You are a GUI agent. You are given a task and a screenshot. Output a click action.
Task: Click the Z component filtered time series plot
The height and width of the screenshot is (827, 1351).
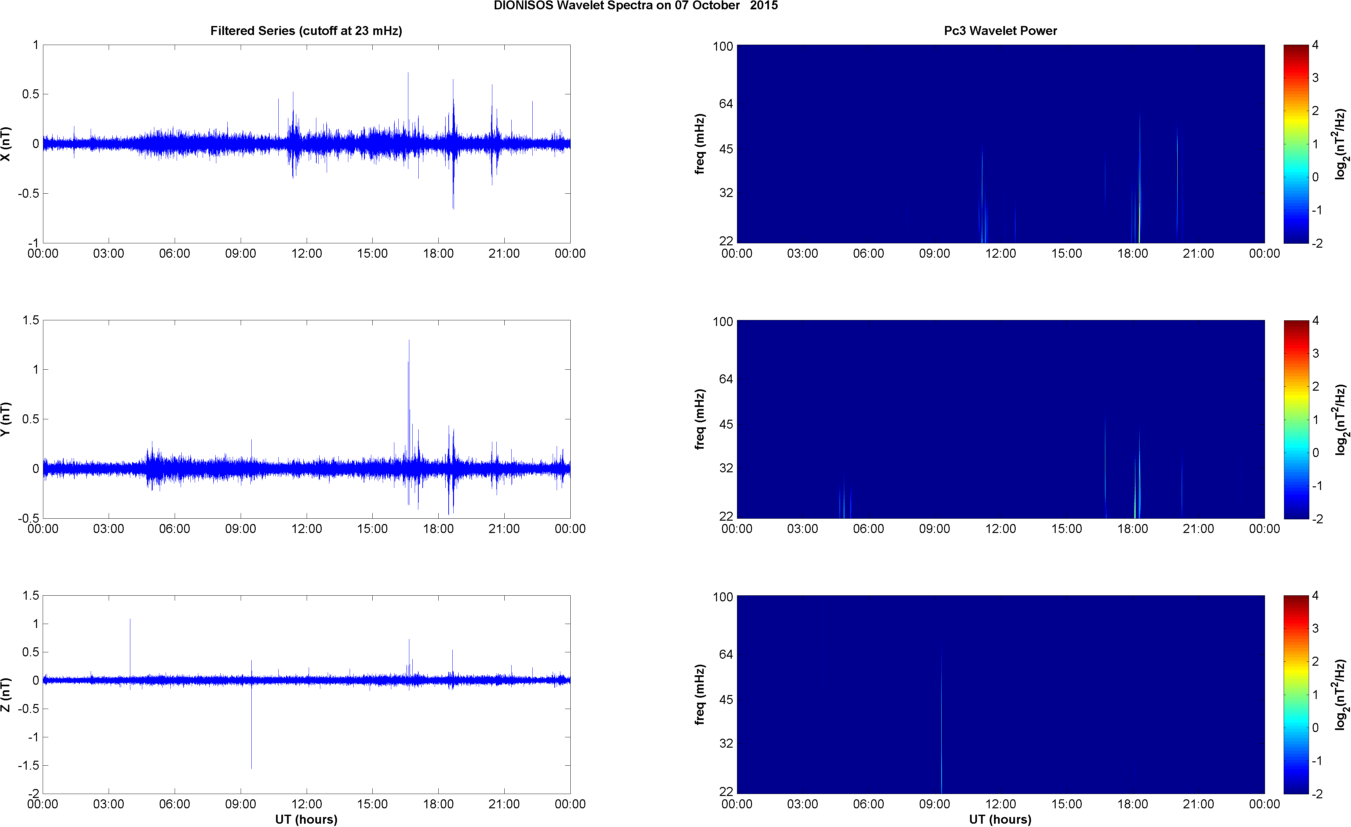[x=306, y=694]
